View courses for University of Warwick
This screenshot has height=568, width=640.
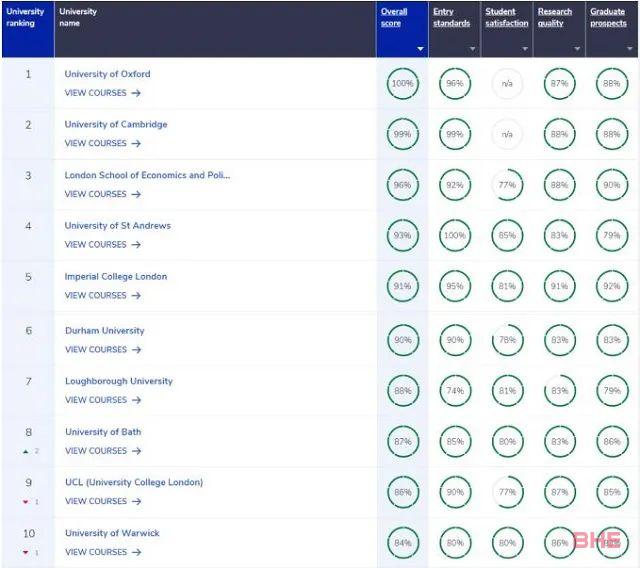pyautogui.click(x=103, y=552)
